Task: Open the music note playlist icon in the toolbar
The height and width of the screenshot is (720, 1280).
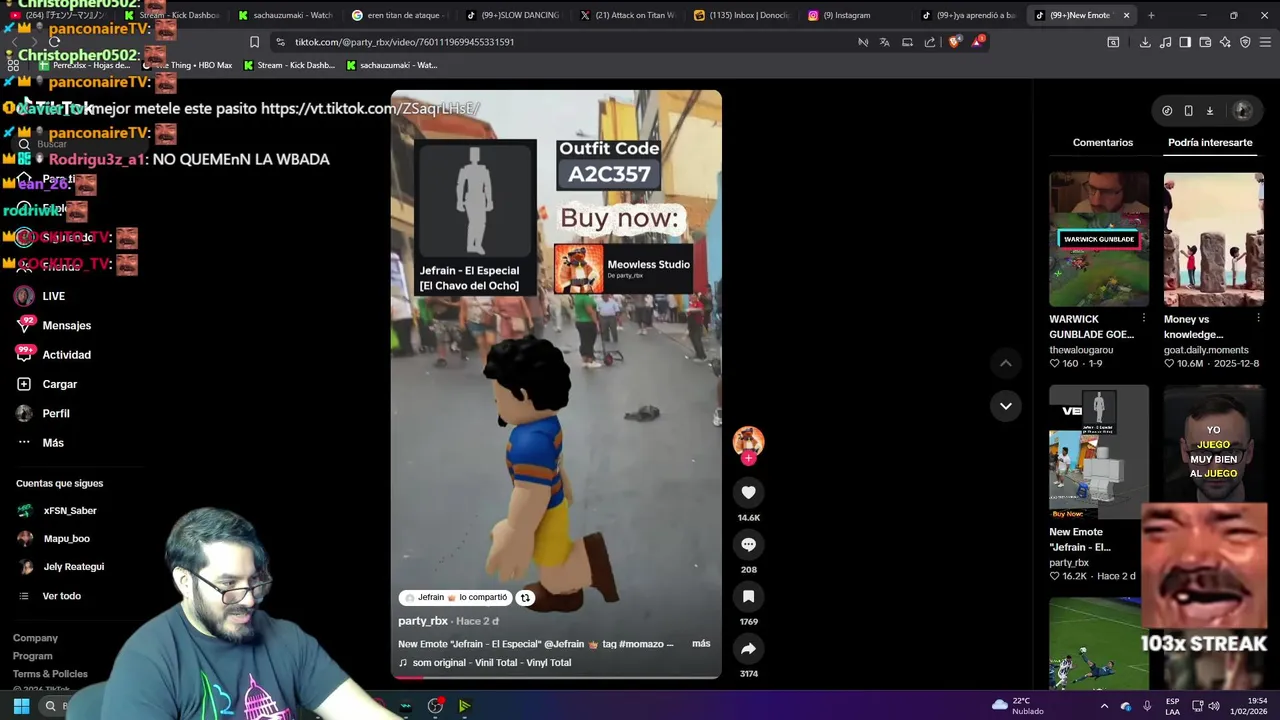Action: pyautogui.click(x=1165, y=42)
